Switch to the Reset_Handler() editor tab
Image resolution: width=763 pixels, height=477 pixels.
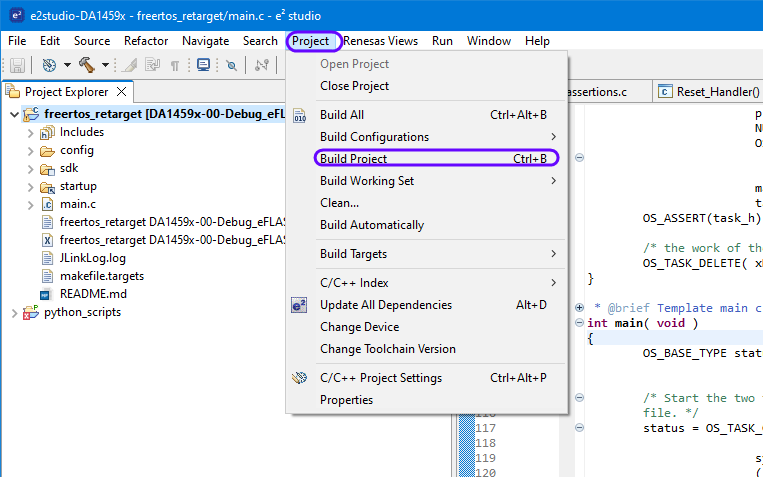708,92
